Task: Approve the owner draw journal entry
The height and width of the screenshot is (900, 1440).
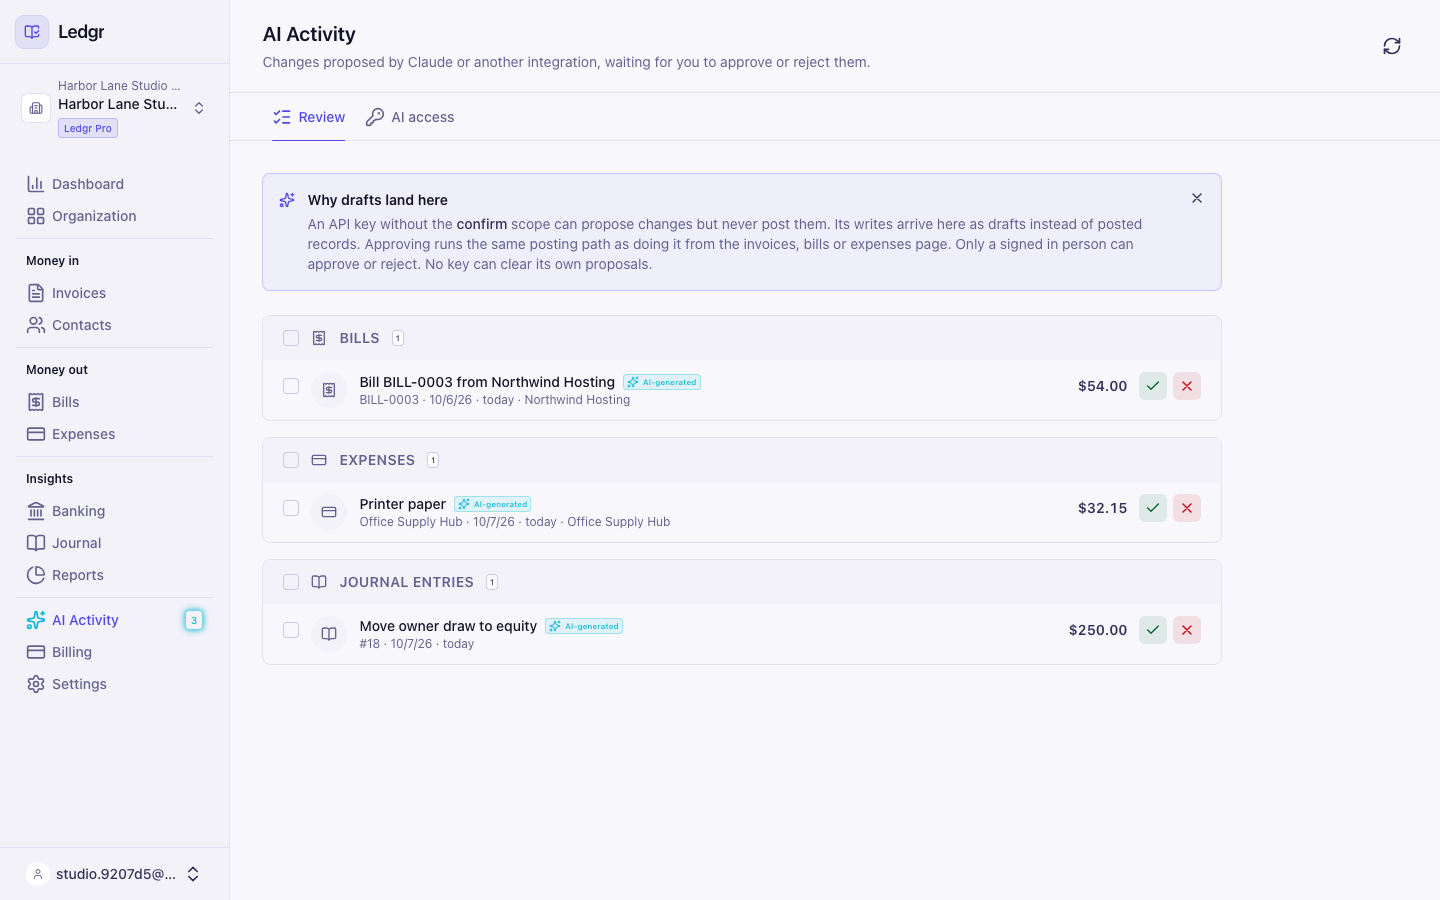Action: [1153, 630]
